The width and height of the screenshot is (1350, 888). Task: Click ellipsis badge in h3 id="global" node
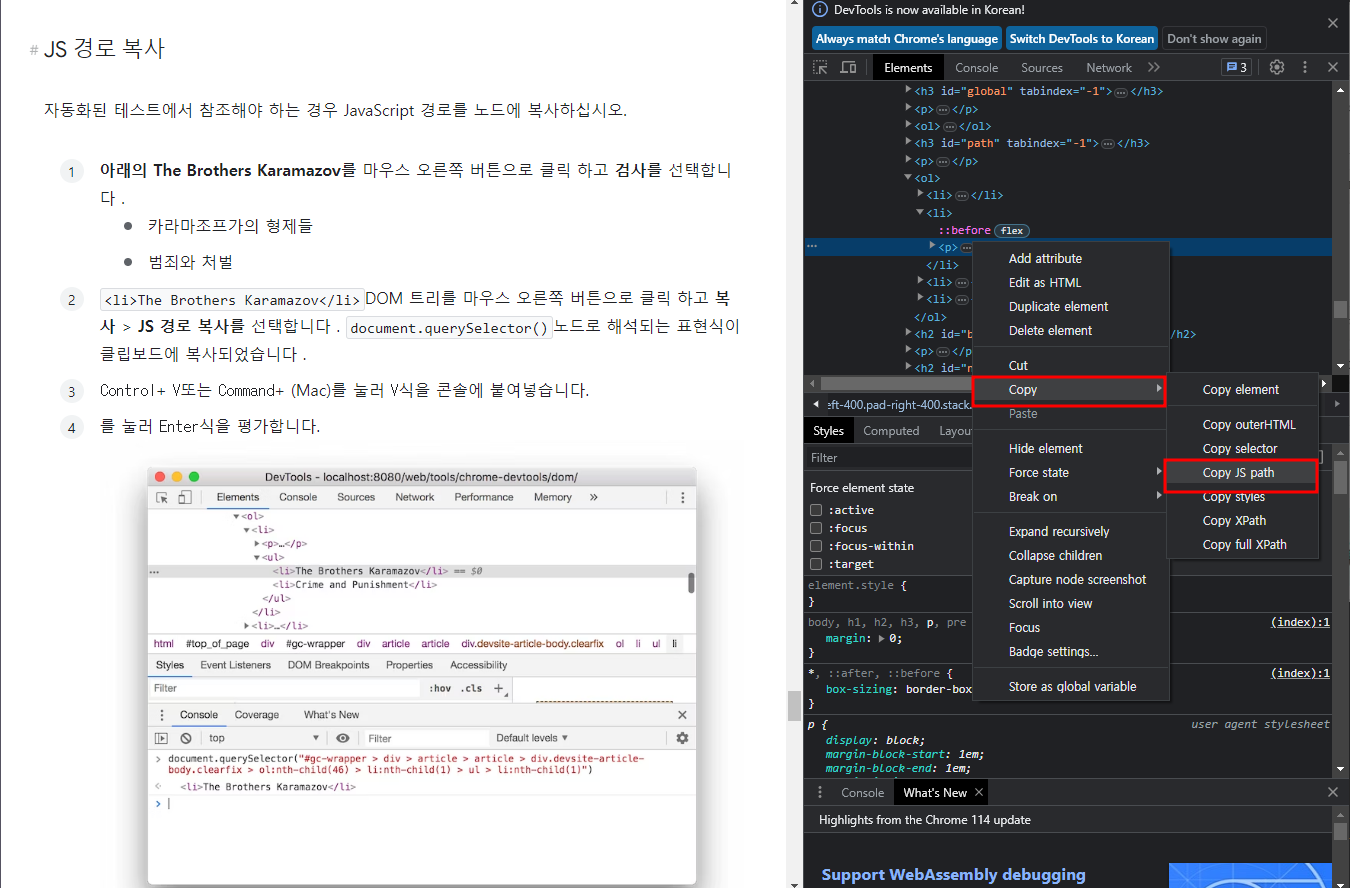[x=1122, y=91]
